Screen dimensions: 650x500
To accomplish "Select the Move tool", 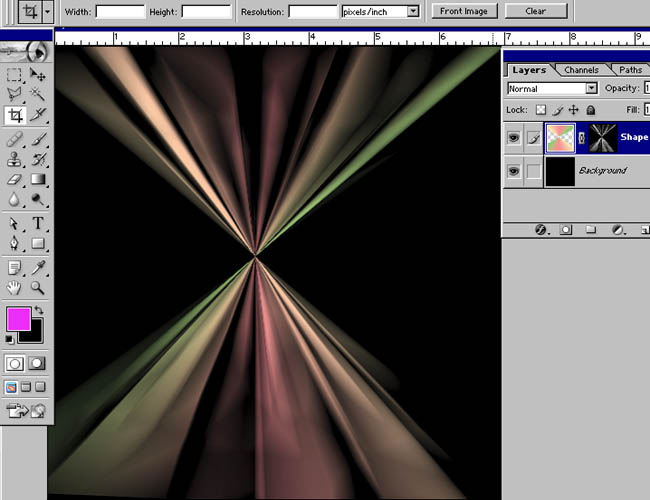I will pos(38,75).
